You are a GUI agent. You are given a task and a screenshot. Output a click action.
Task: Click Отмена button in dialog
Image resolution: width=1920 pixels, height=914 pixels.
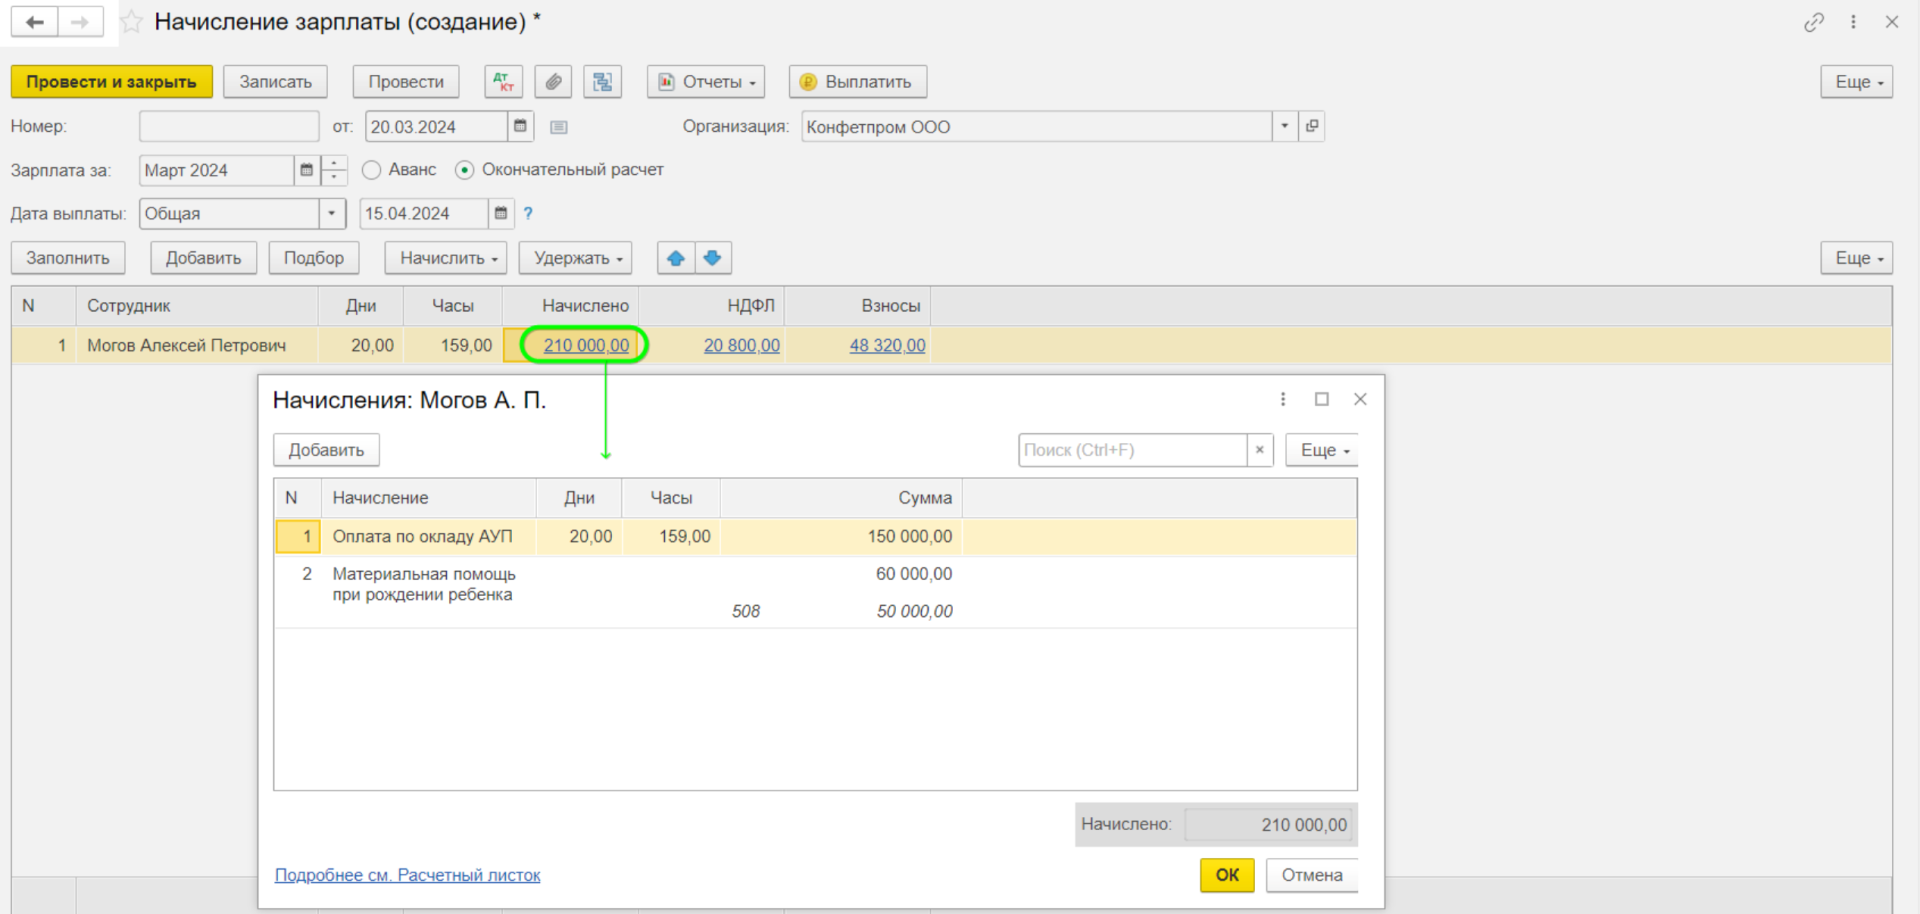(x=1312, y=875)
